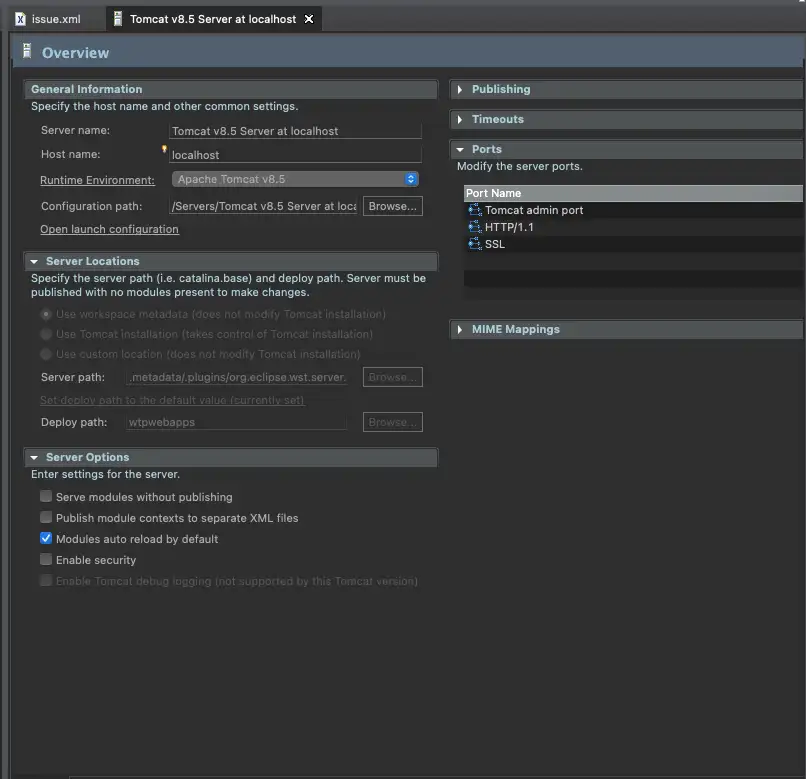Click the Server name: label
806x779 pixels.
[76, 131]
